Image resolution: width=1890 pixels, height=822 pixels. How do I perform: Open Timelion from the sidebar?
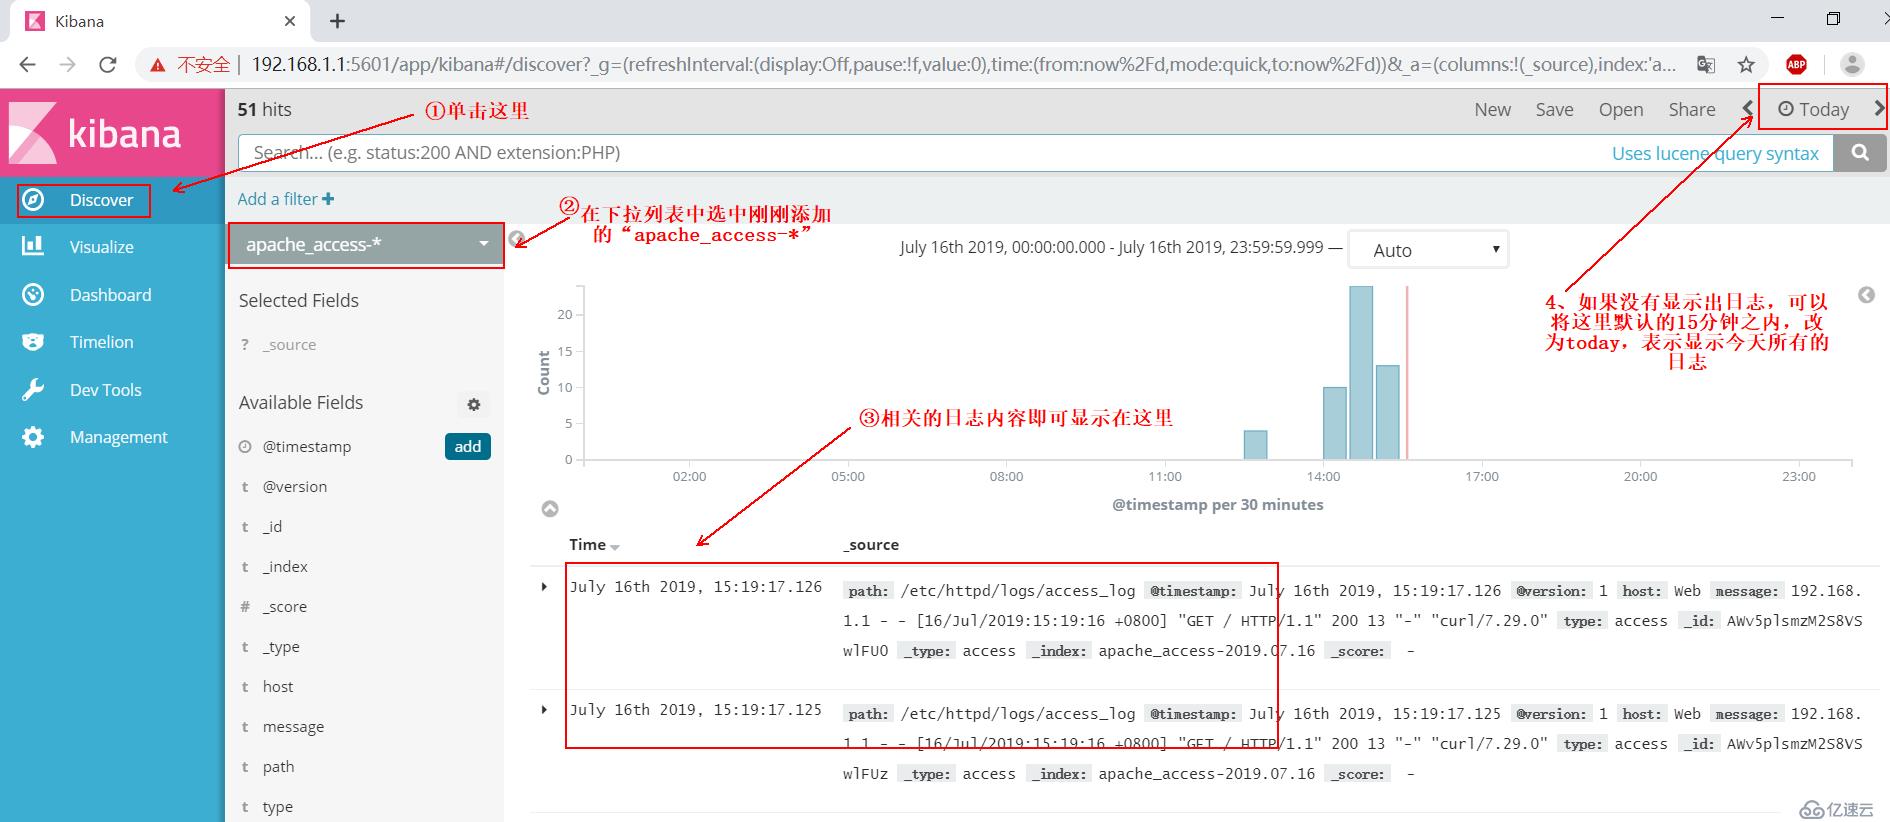pos(101,342)
